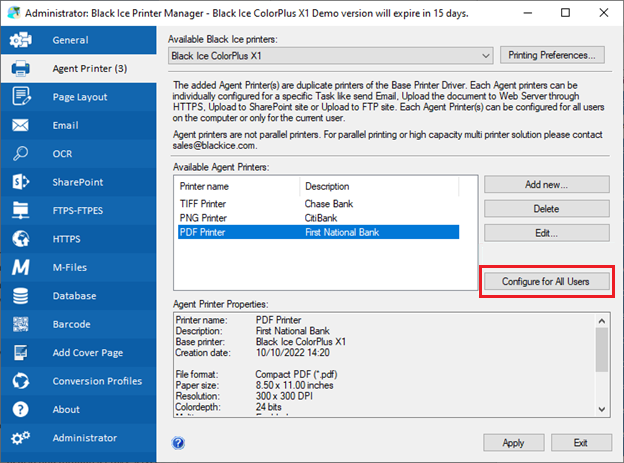Click up arrow of properties scrollbar
The height and width of the screenshot is (463, 624).
(602, 321)
